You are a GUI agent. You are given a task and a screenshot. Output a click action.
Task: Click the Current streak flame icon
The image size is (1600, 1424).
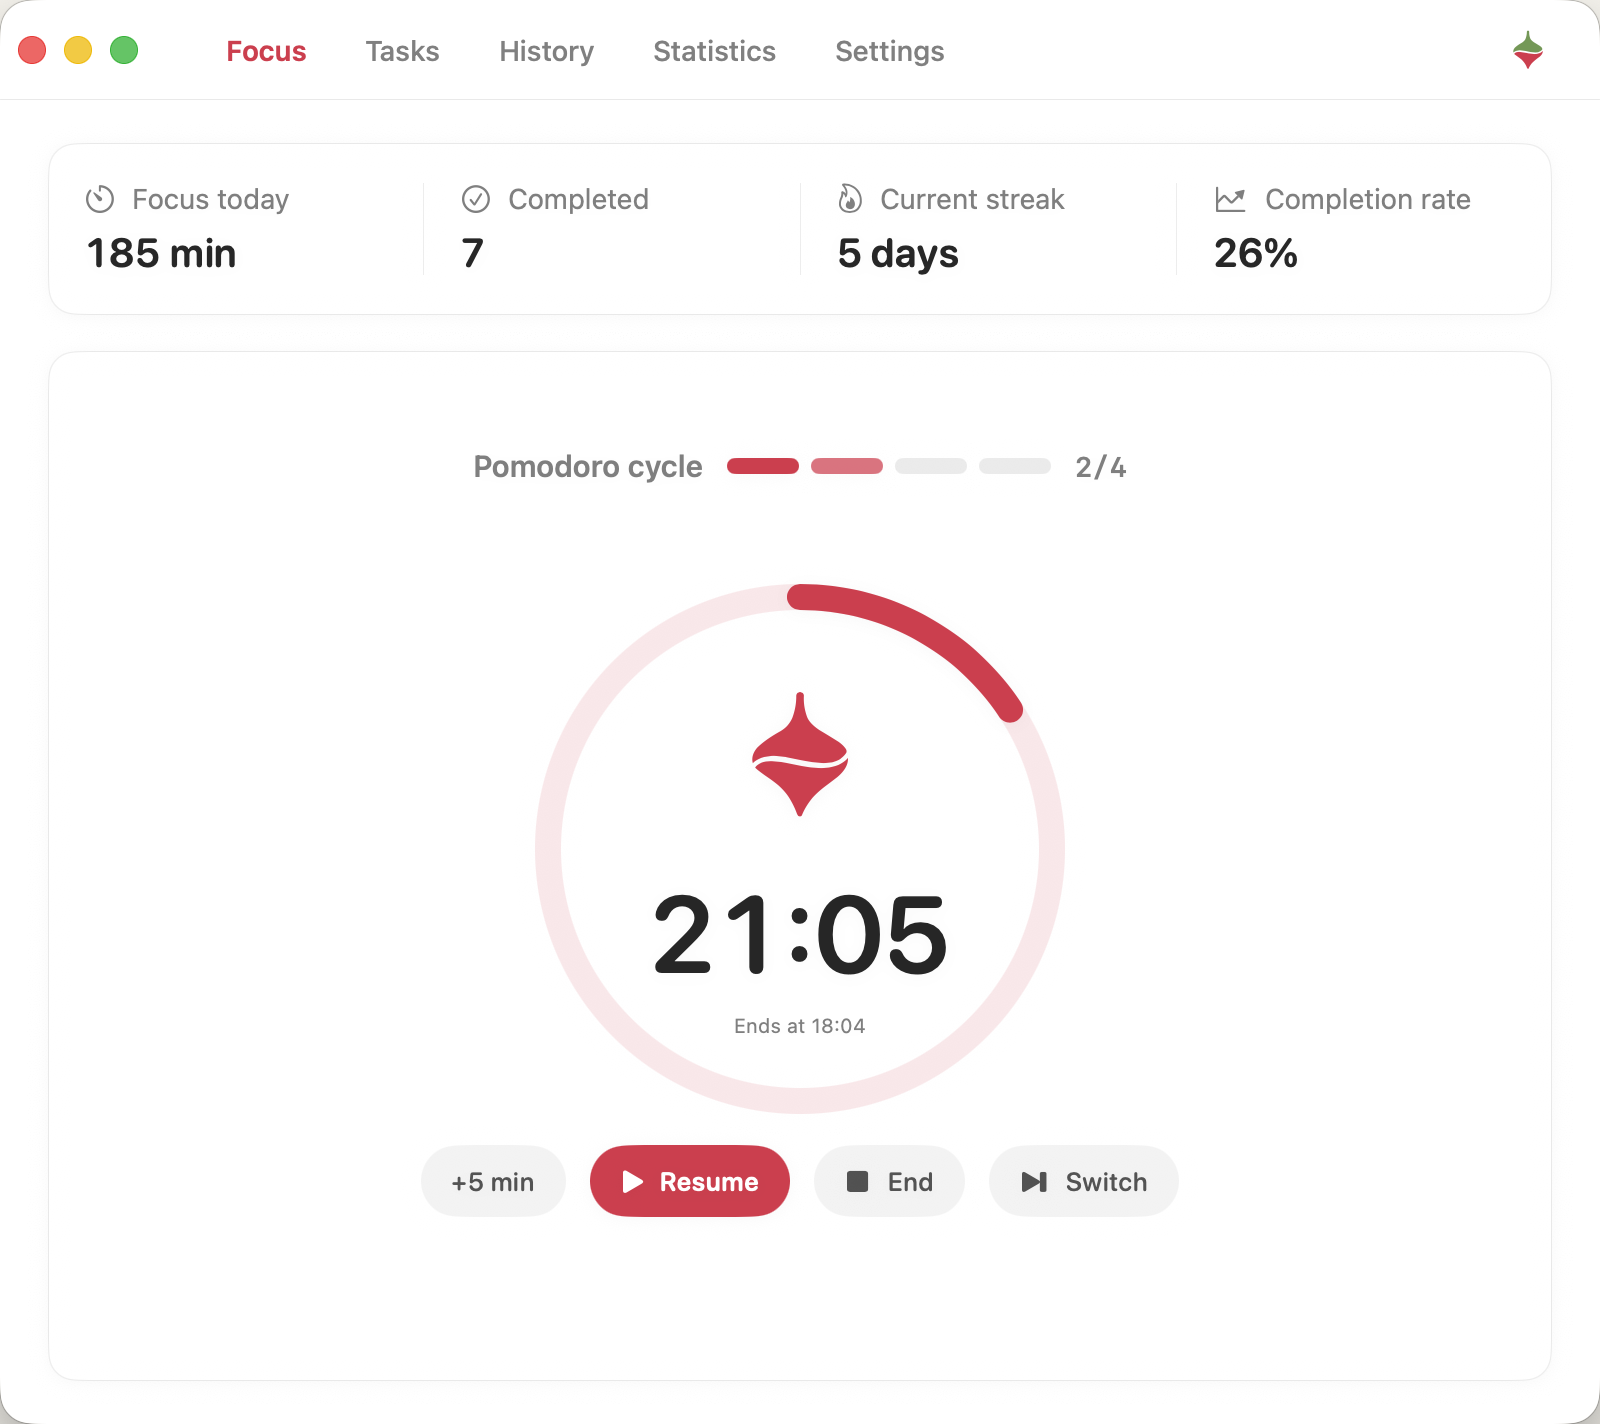click(850, 199)
